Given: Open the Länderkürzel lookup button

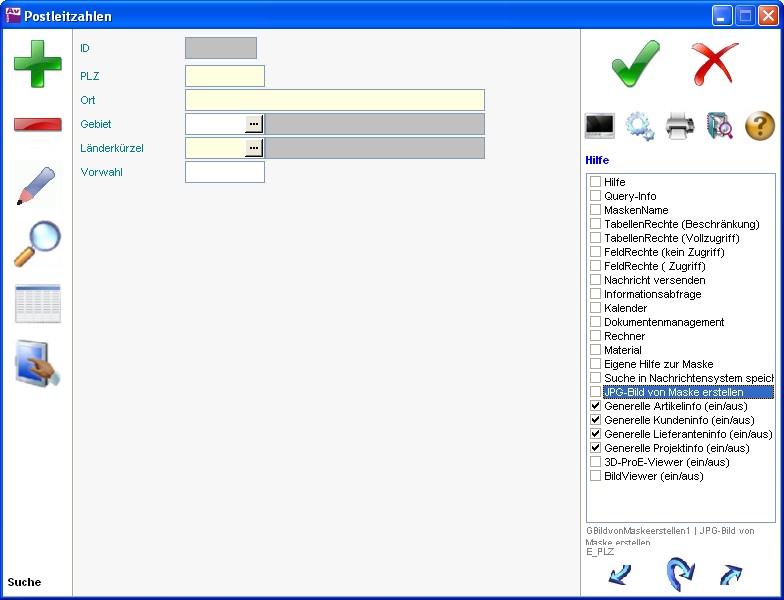Looking at the screenshot, I should coord(254,148).
